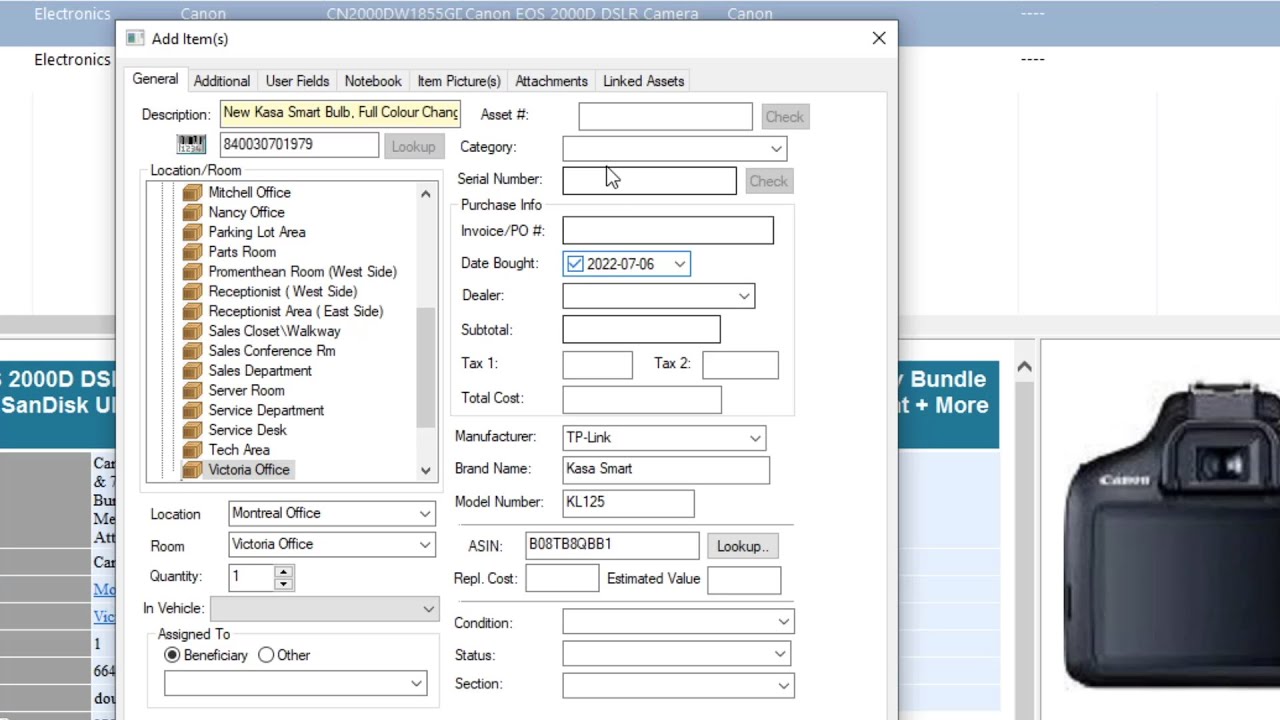Image resolution: width=1280 pixels, height=720 pixels.
Task: Open the Room dropdown showing Victoria Office
Action: pyautogui.click(x=332, y=545)
